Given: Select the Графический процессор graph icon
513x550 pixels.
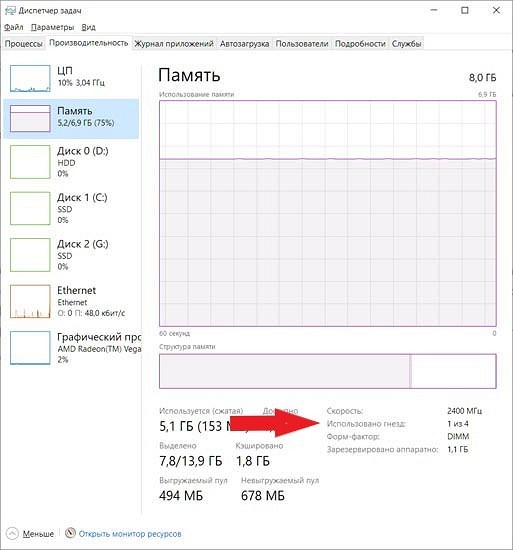Looking at the screenshot, I should click(30, 348).
